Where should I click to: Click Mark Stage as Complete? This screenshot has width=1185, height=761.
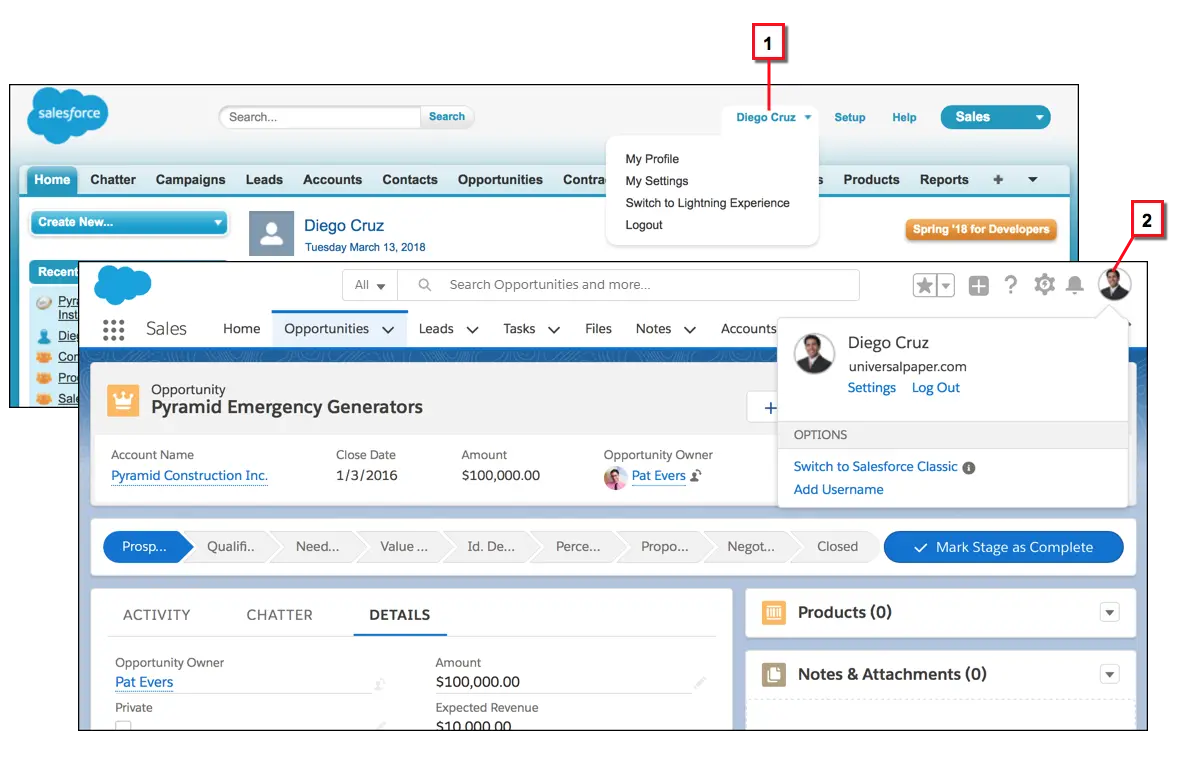tap(1004, 547)
